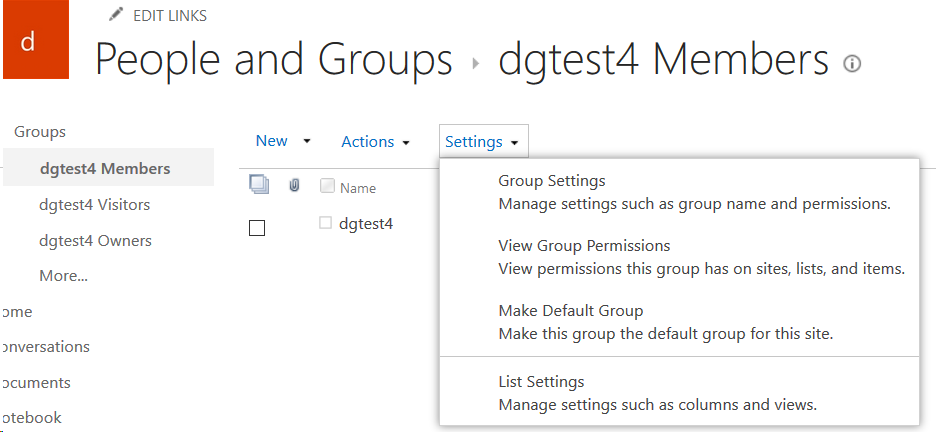Select dgtest4 Members in Groups sidebar
This screenshot has width=936, height=432.
click(108, 168)
